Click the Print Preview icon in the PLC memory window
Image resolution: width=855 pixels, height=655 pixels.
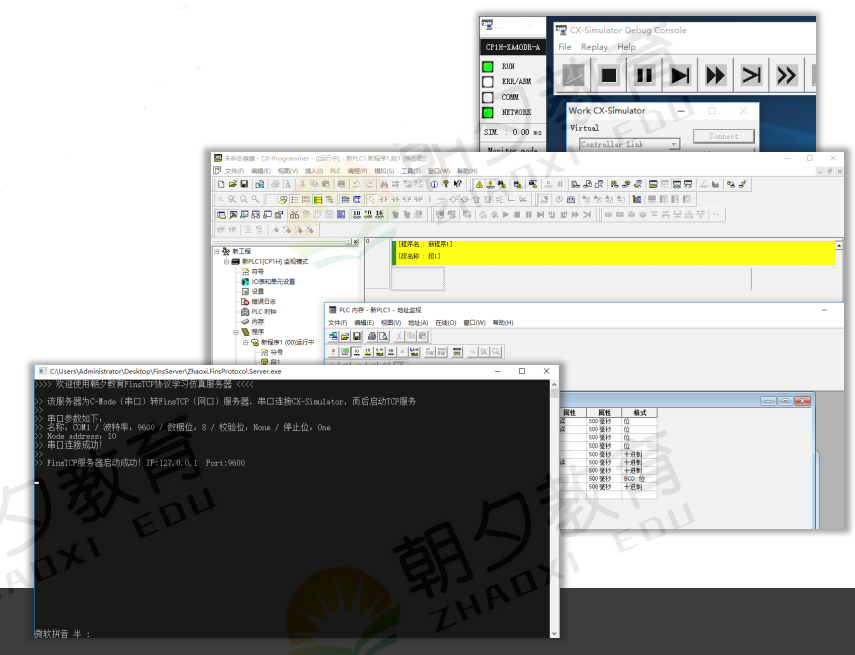point(383,336)
